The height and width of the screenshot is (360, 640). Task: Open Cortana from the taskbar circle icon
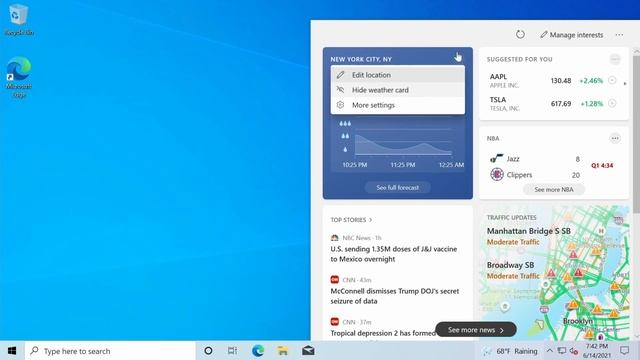[x=208, y=351]
